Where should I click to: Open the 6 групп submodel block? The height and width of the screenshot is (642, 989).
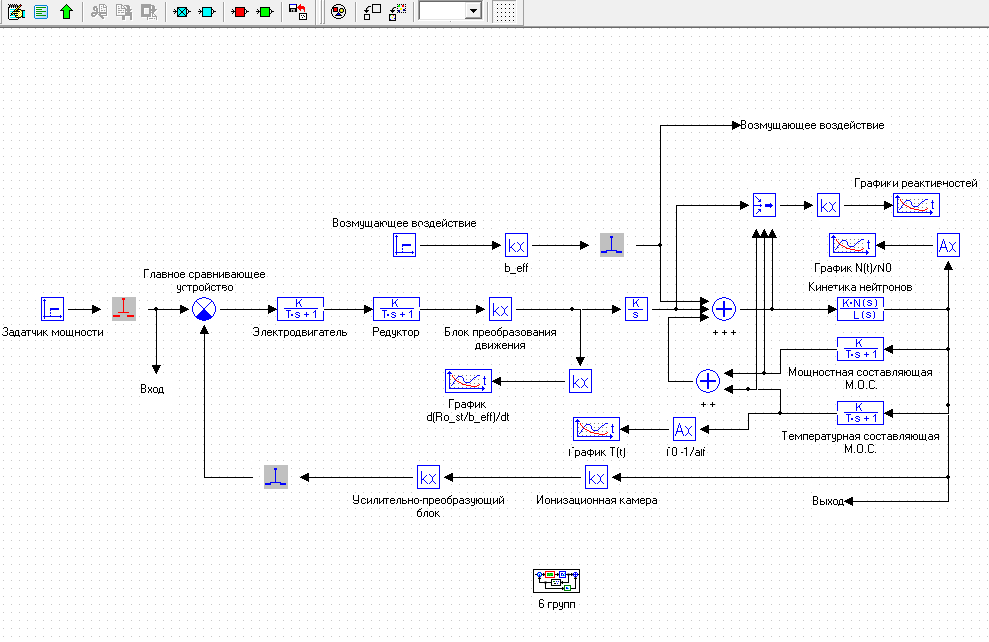click(x=556, y=581)
